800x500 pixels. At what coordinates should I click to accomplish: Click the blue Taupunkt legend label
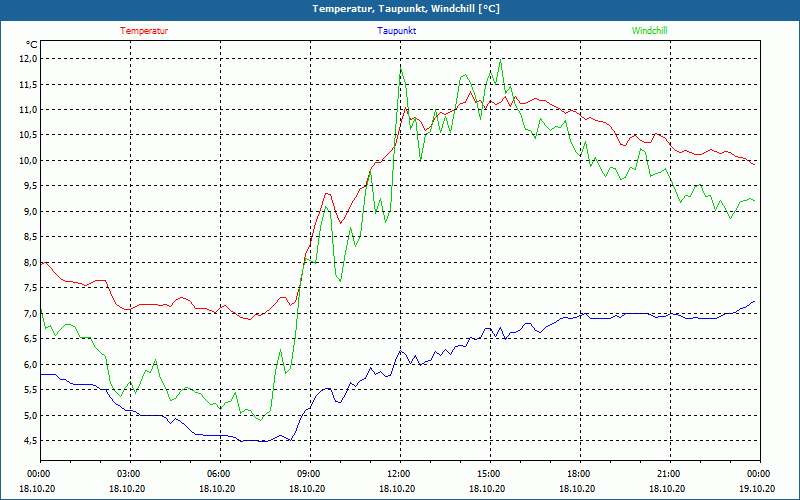coord(397,31)
